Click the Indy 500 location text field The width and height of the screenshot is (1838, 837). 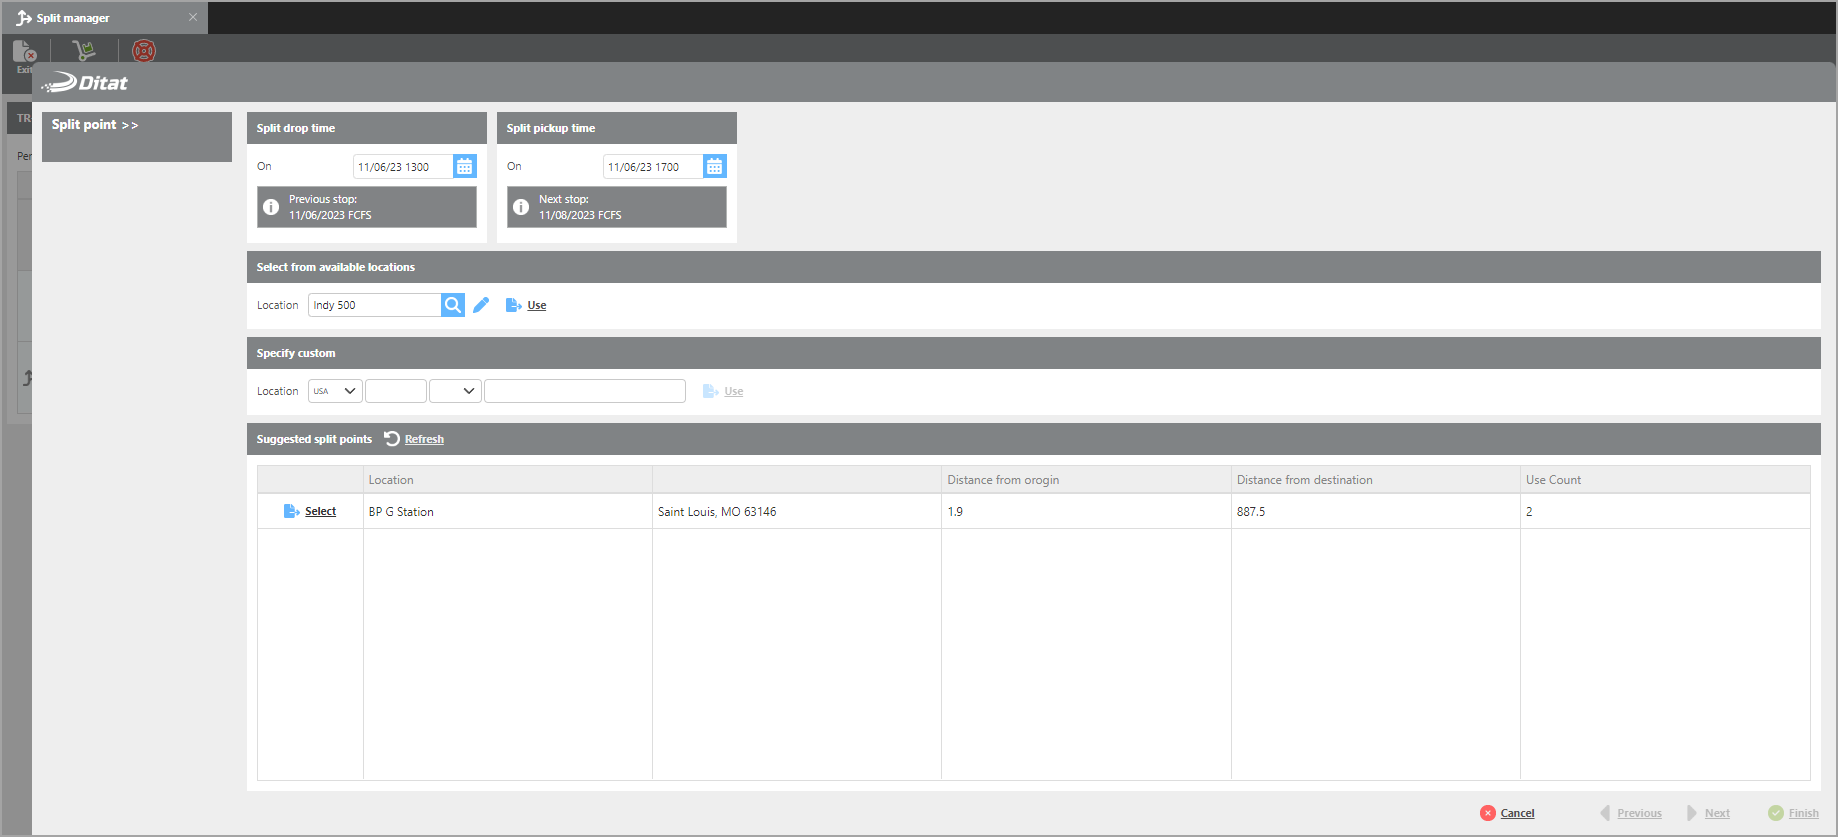coord(374,305)
